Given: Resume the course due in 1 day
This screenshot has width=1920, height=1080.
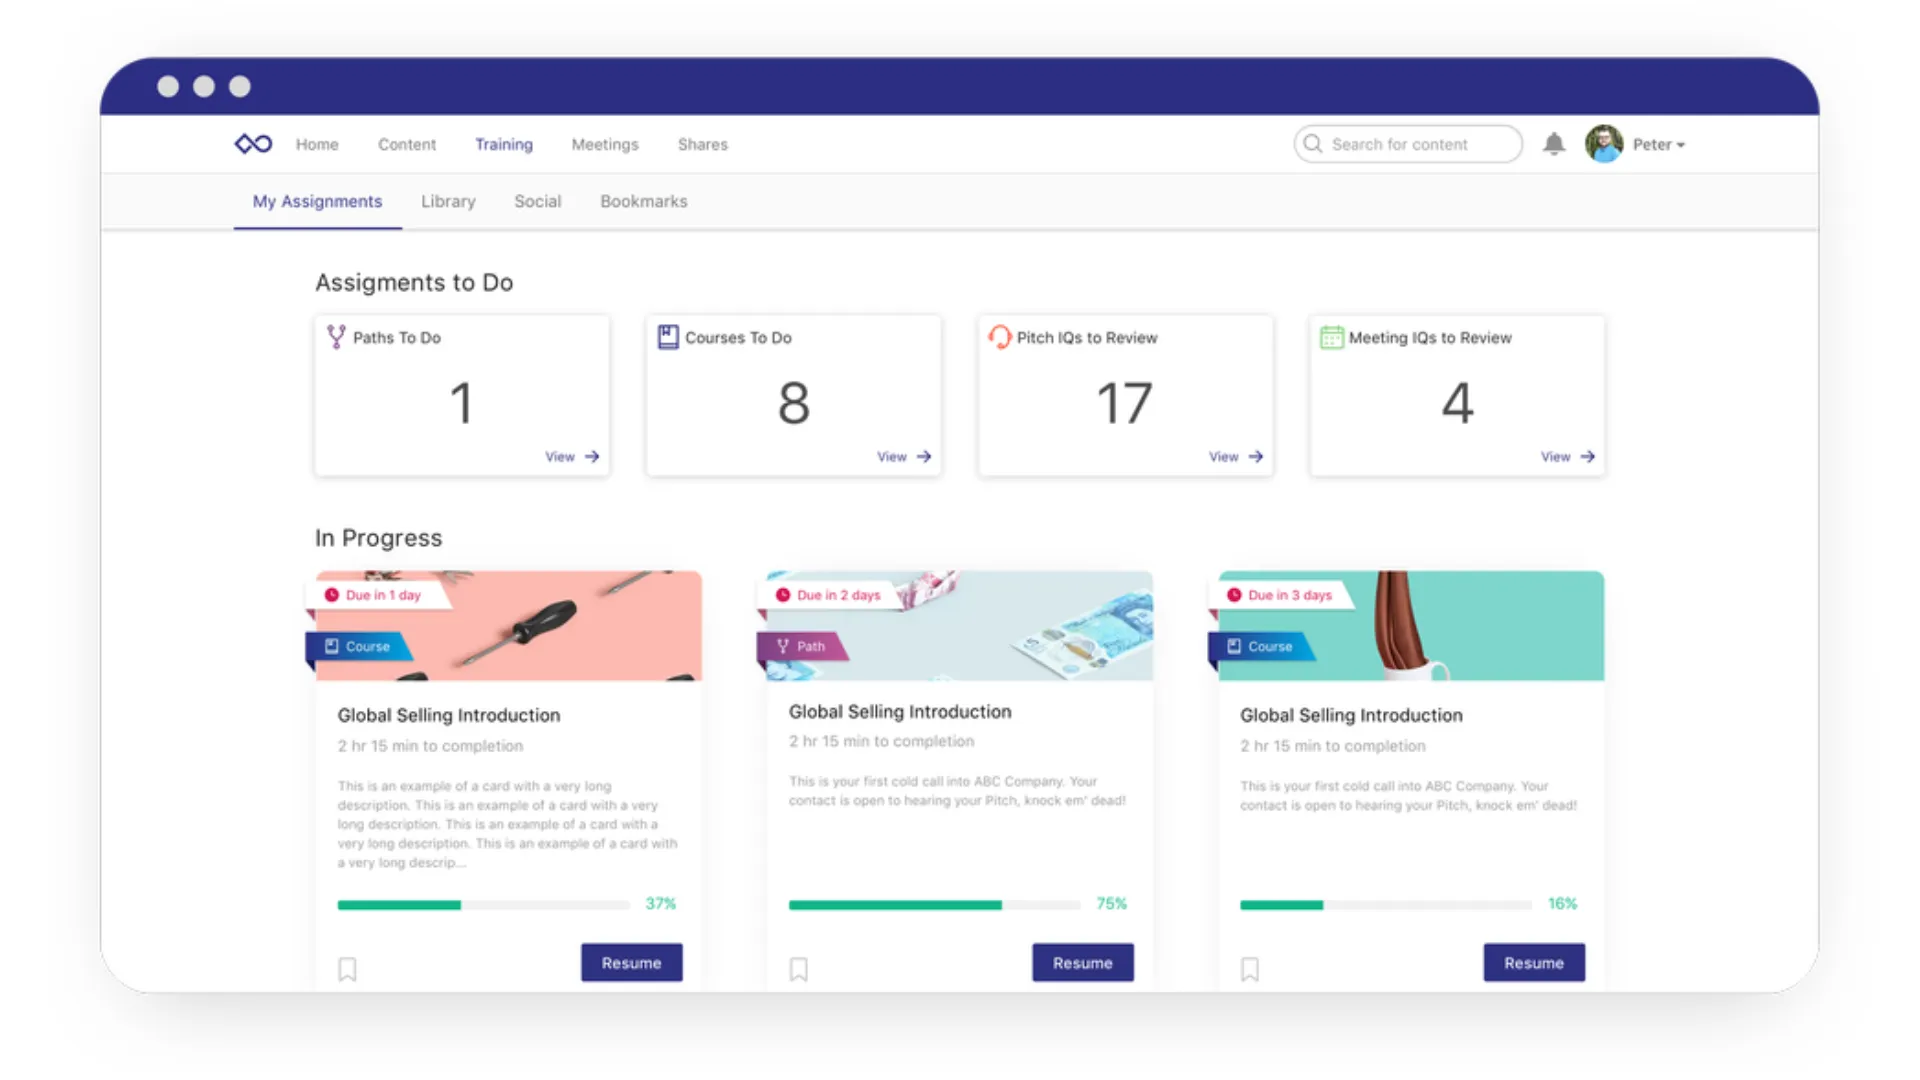Looking at the screenshot, I should click(631, 962).
